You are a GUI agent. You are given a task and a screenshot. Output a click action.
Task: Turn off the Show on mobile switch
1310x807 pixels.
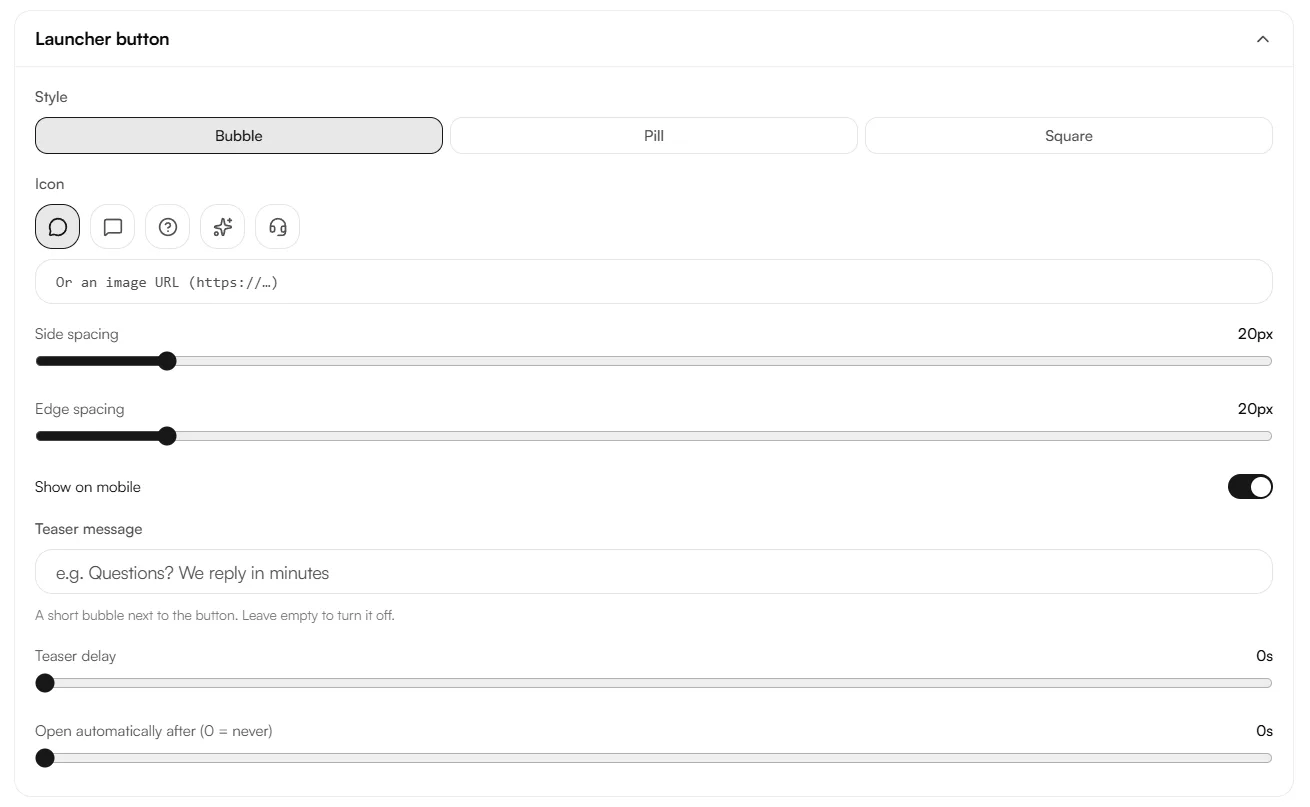coord(1250,487)
